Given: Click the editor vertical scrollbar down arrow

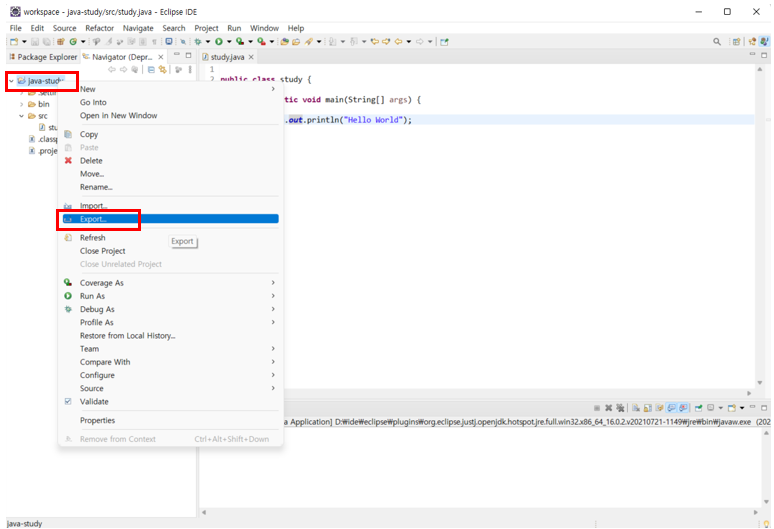Looking at the screenshot, I should pos(760,383).
